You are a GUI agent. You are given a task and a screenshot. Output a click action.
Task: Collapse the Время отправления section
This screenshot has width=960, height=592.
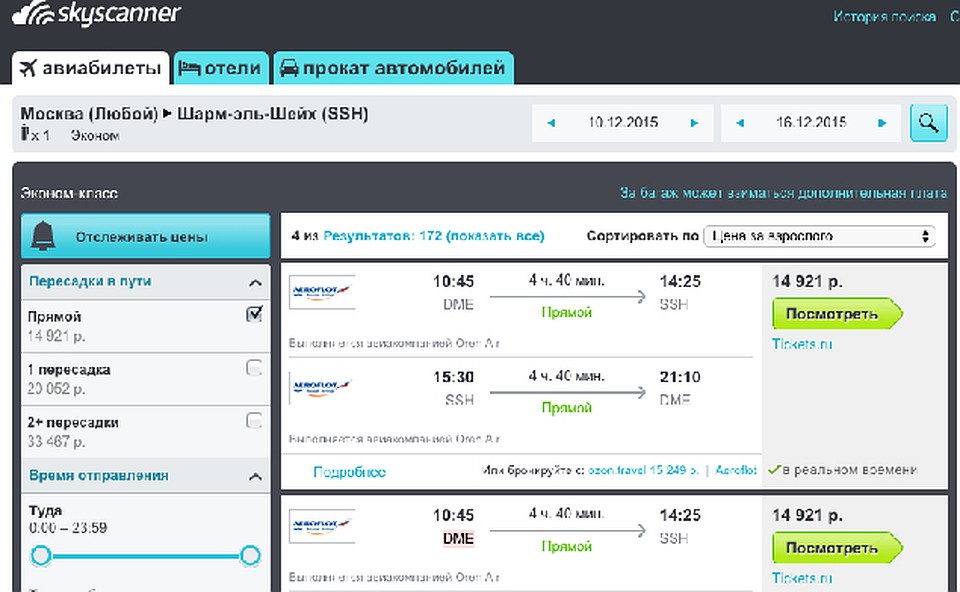coord(255,476)
